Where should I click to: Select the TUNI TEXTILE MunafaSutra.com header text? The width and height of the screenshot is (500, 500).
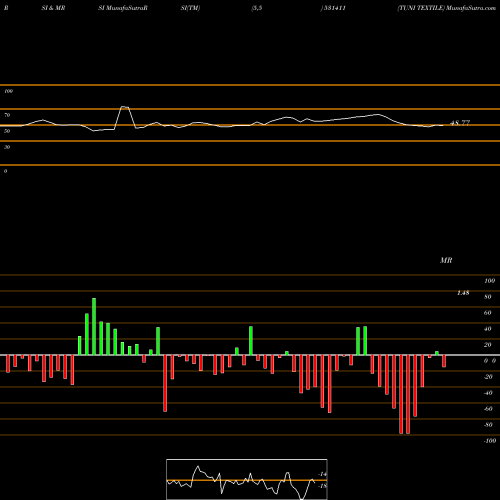pos(446,8)
